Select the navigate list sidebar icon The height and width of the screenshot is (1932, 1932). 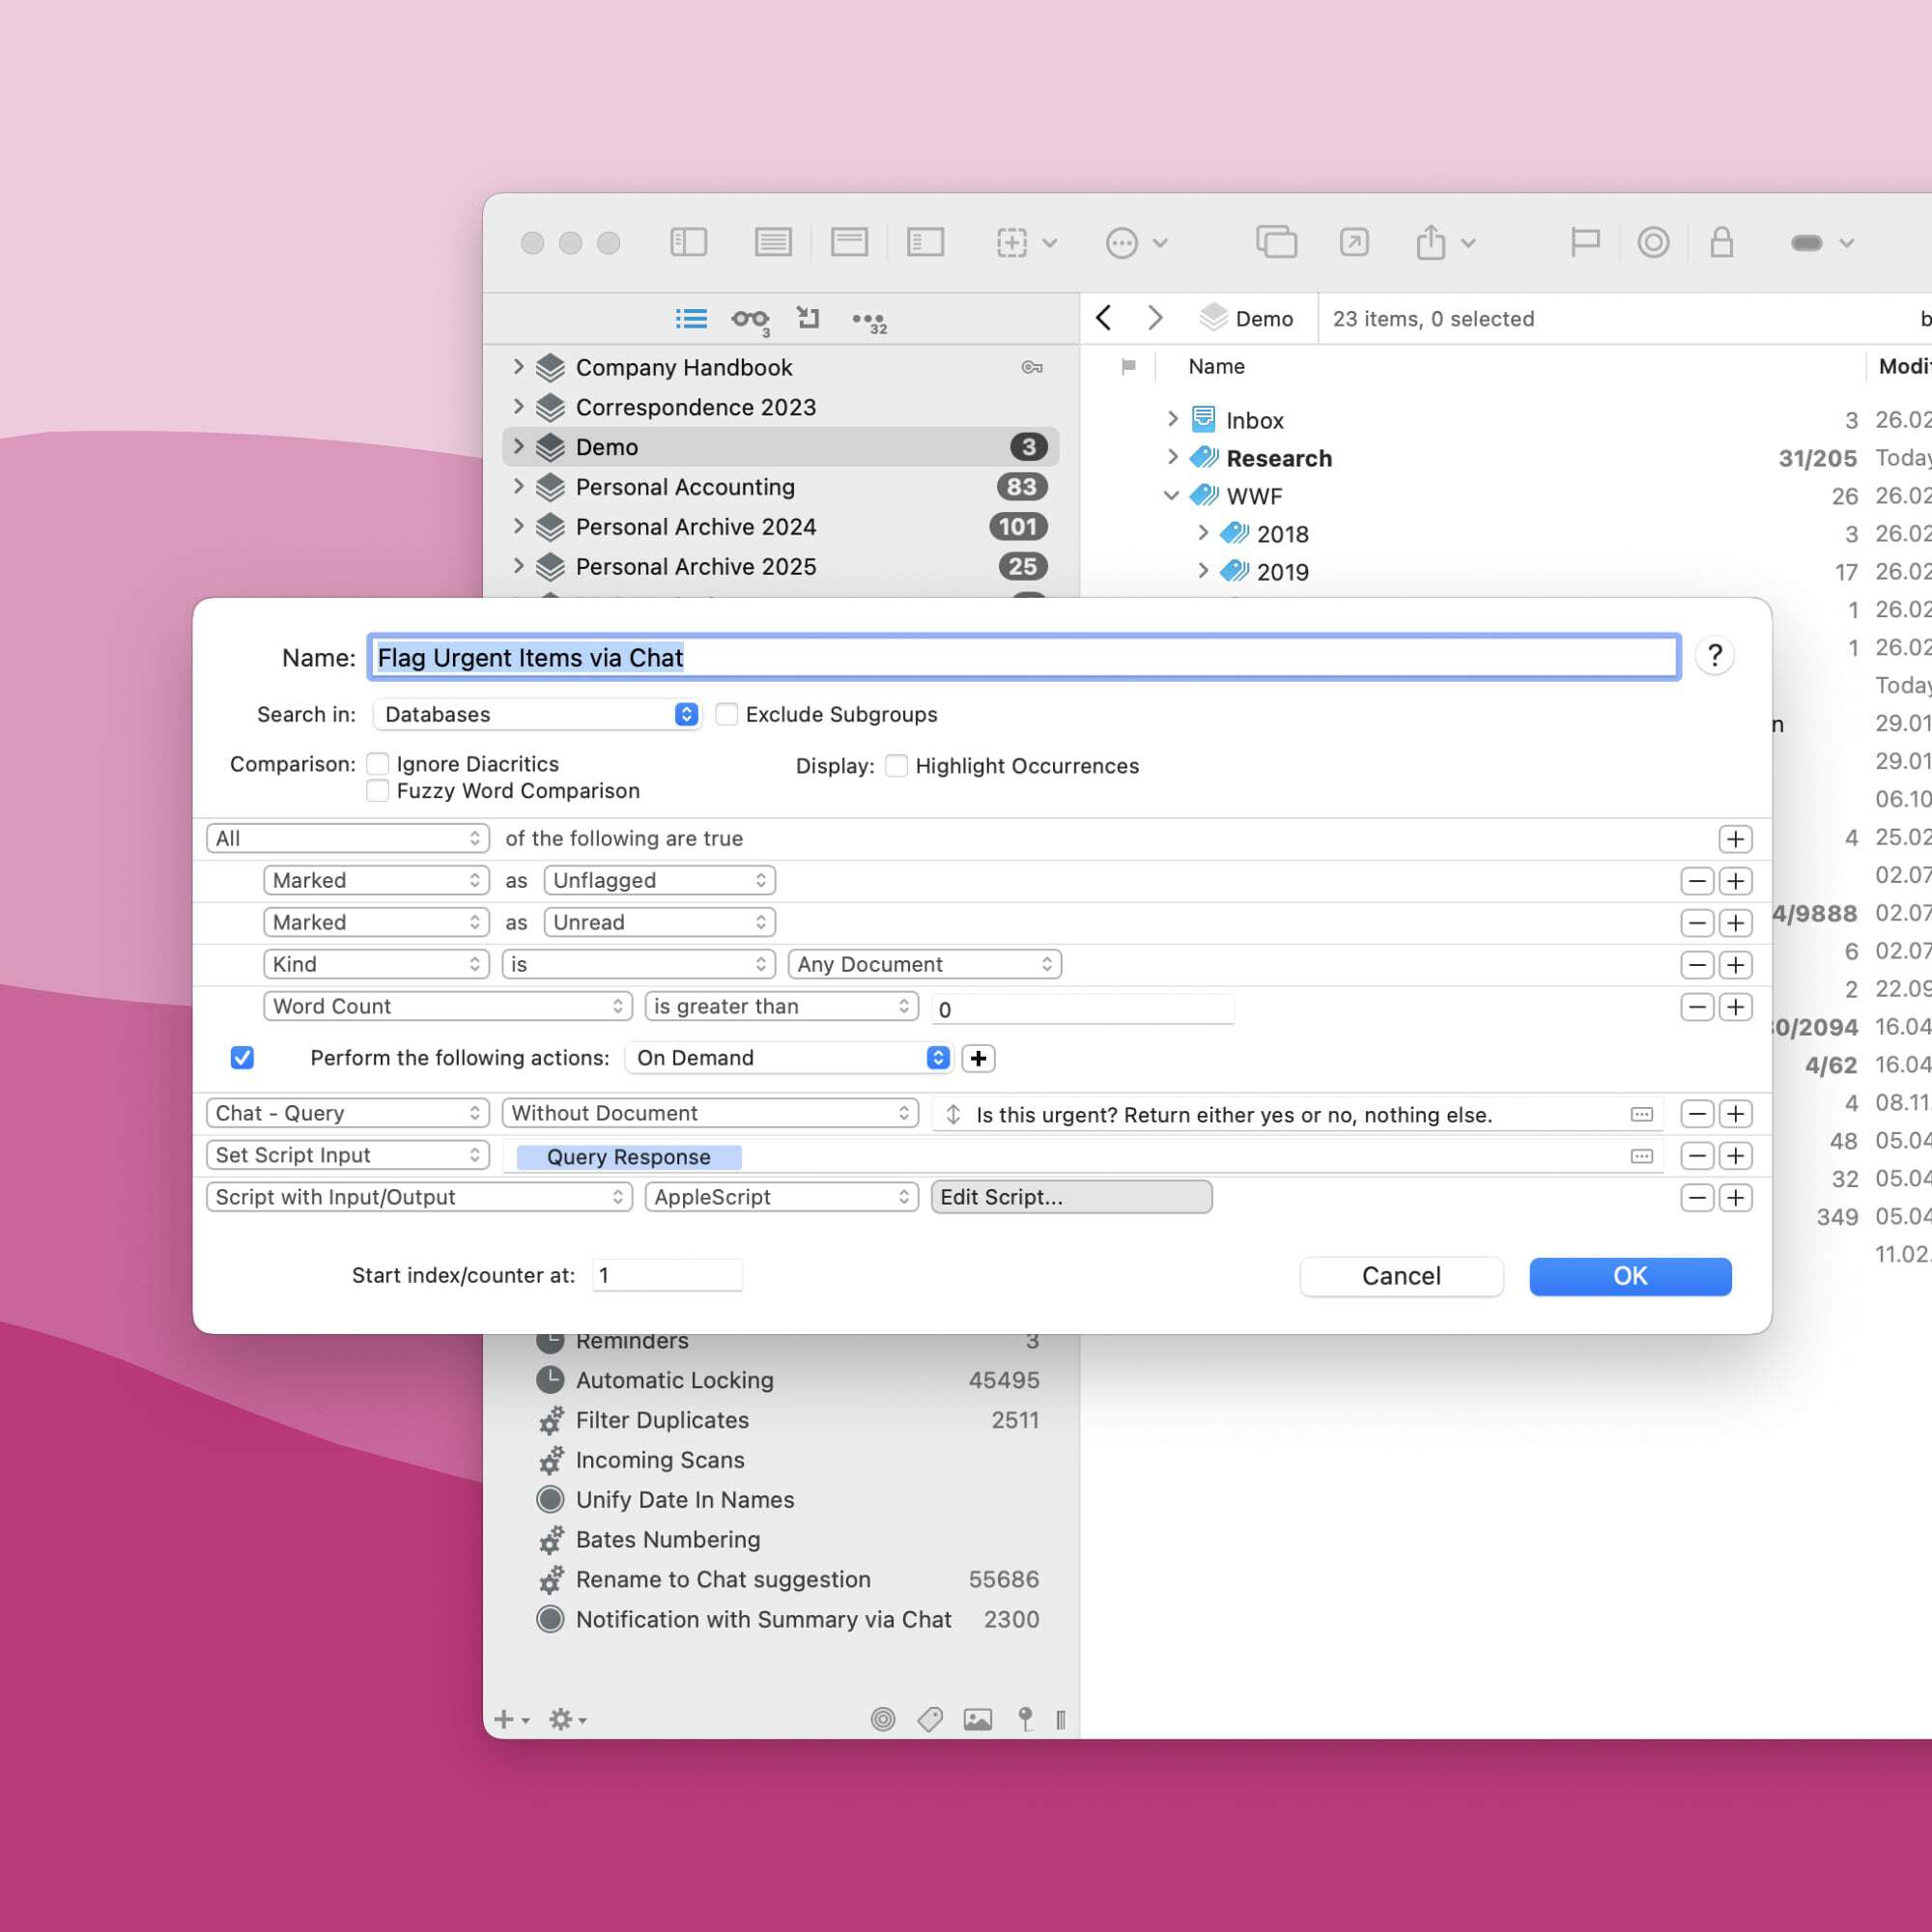coord(691,319)
